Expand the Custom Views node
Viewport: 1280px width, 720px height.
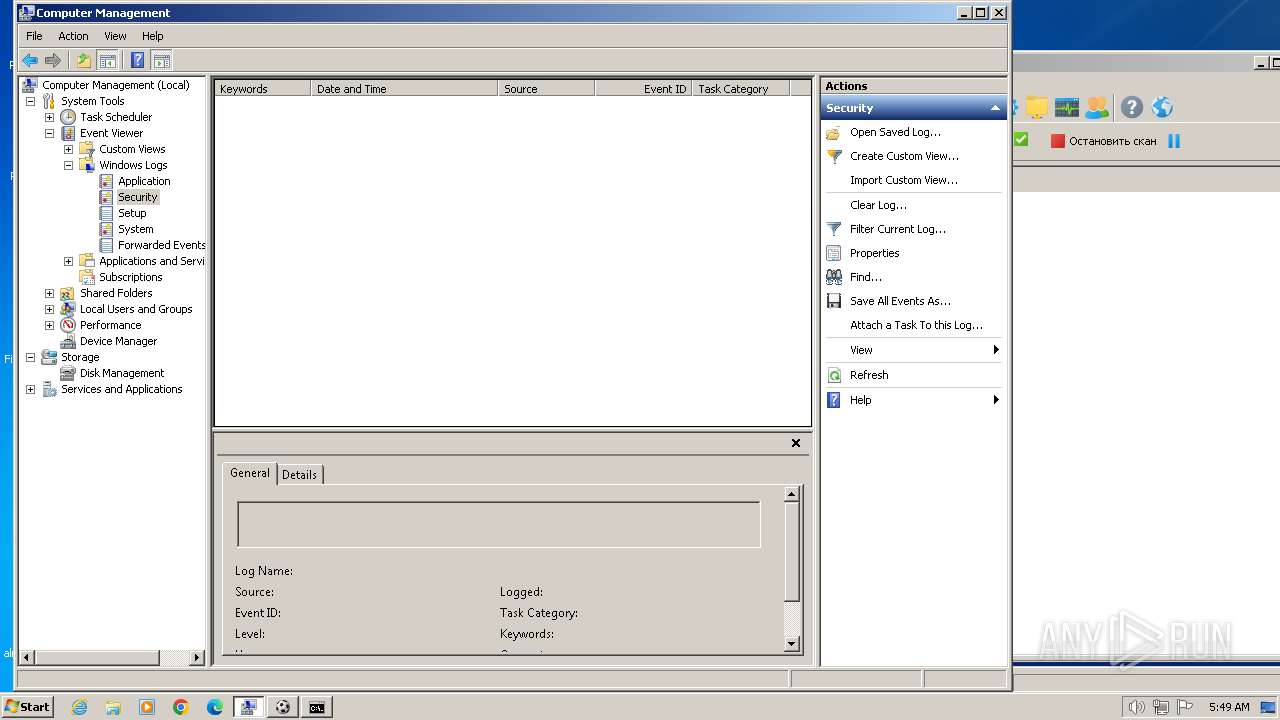(x=68, y=149)
